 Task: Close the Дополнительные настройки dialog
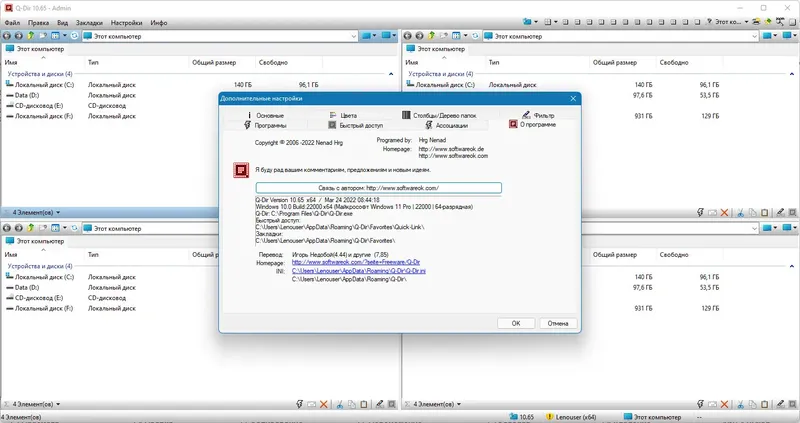(x=573, y=98)
